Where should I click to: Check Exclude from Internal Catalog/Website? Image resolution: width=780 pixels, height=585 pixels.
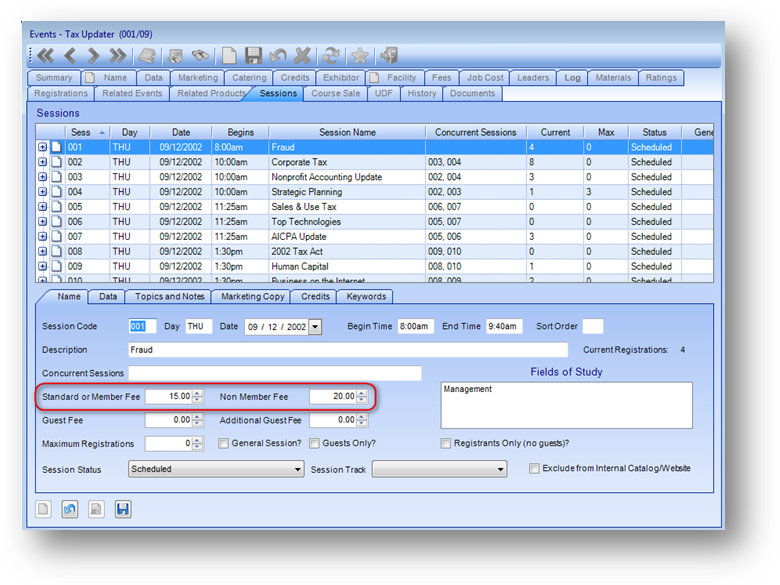point(534,469)
